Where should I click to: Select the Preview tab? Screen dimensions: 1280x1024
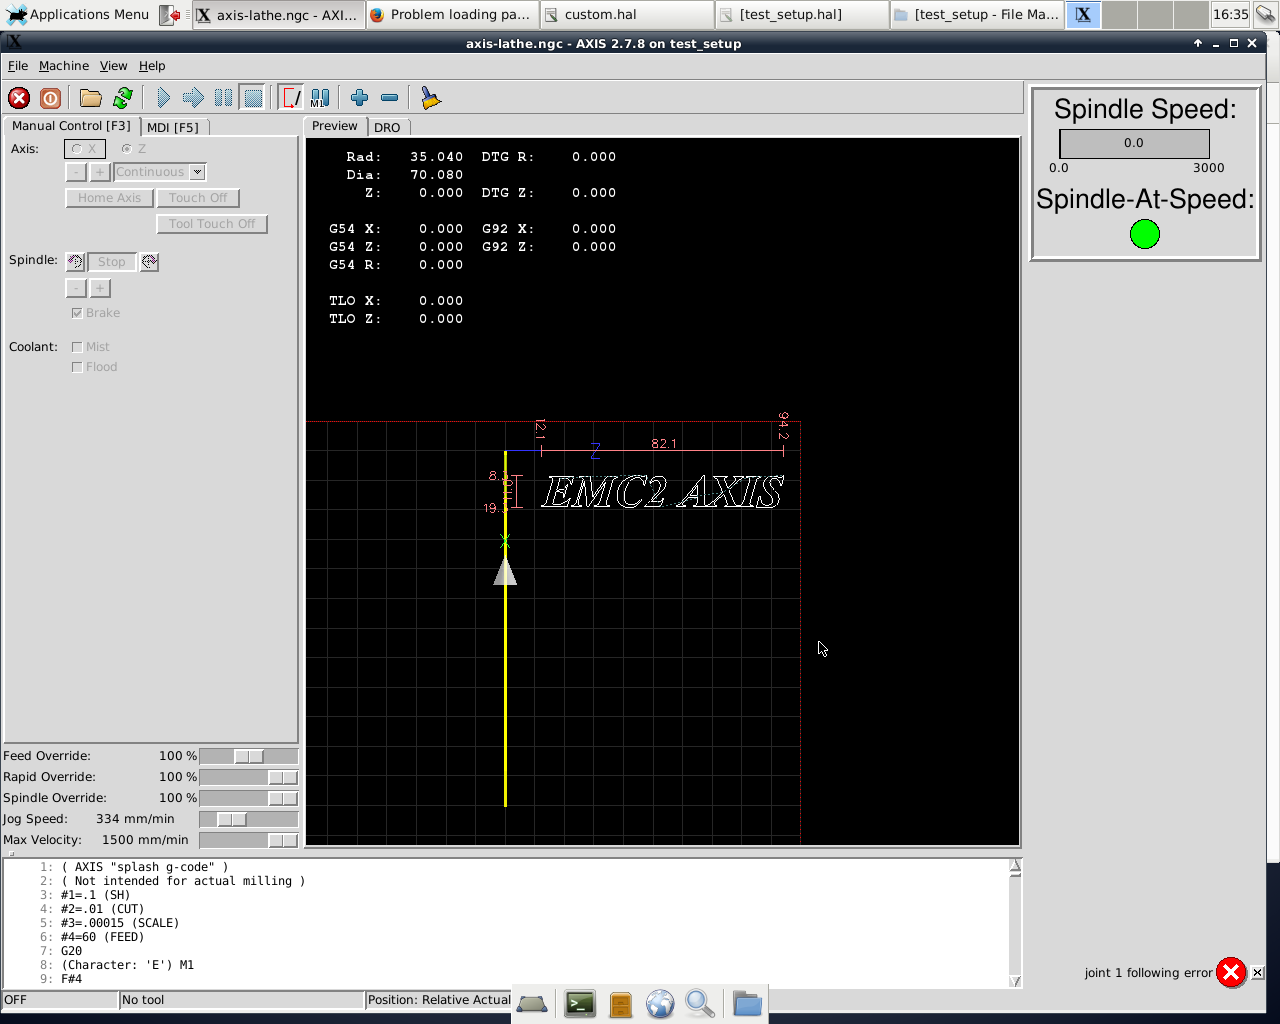[x=334, y=126]
